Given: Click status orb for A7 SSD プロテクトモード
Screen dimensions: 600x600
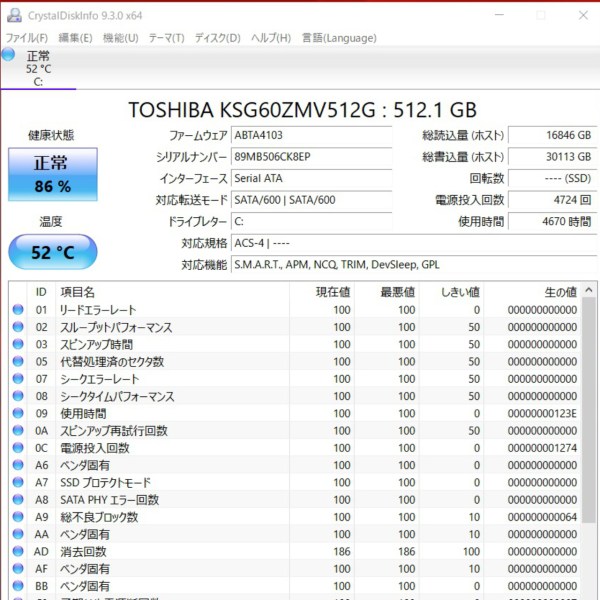Looking at the screenshot, I should 18,482.
